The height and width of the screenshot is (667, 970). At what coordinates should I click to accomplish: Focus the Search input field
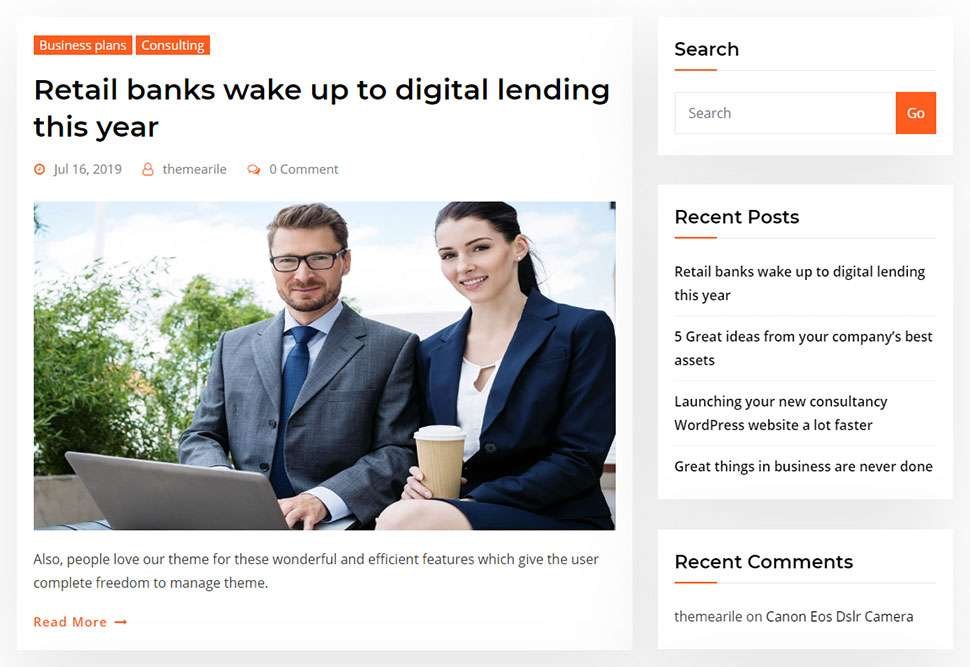coord(785,113)
